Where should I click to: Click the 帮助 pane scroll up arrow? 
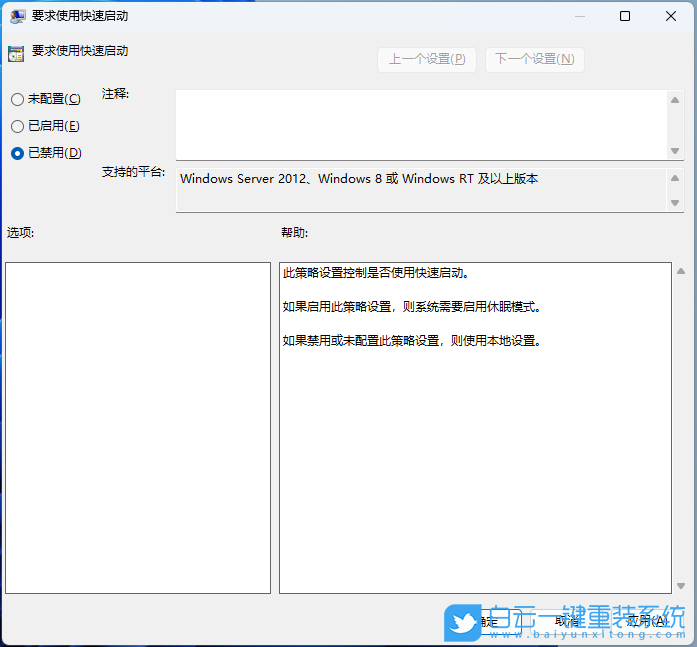pyautogui.click(x=681, y=271)
